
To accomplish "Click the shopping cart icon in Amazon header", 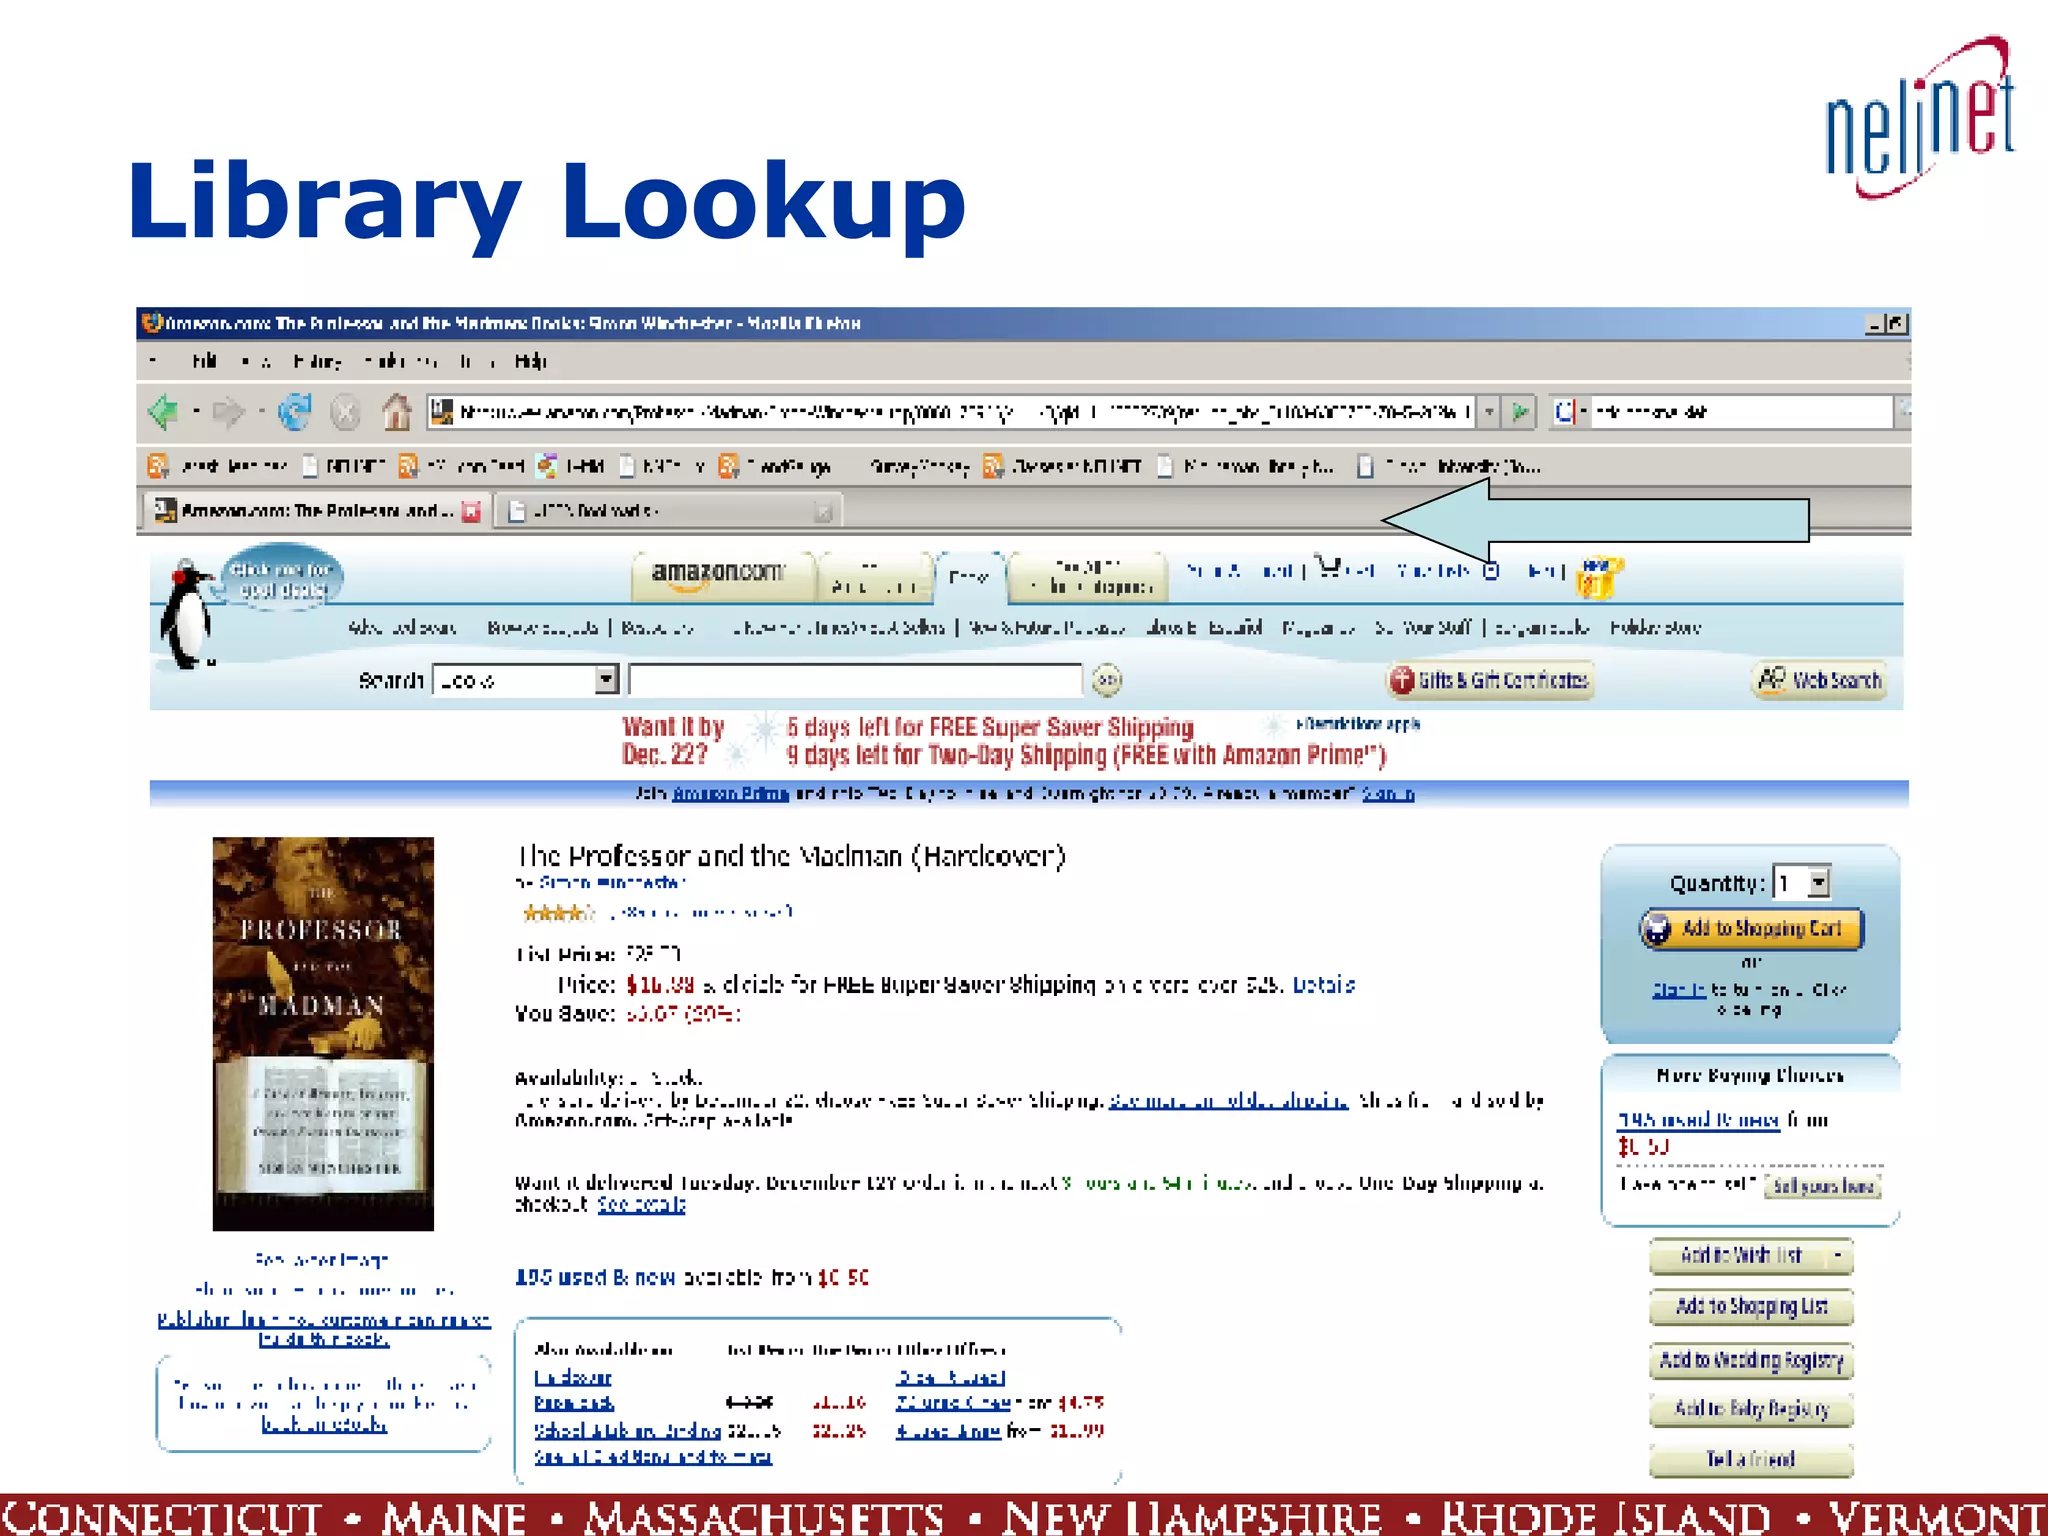I will click(x=1328, y=568).
